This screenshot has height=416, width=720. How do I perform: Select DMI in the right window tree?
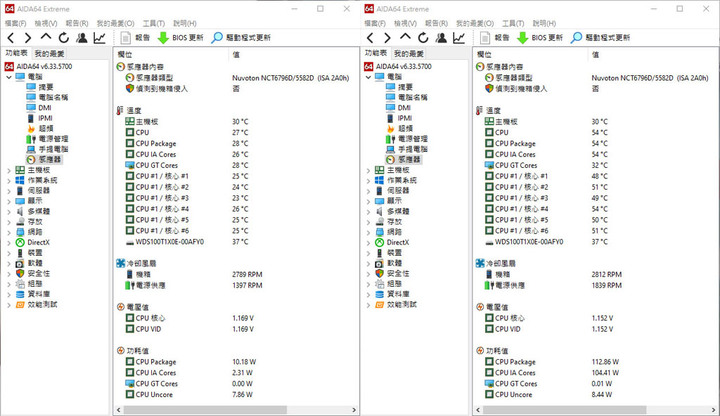404,108
